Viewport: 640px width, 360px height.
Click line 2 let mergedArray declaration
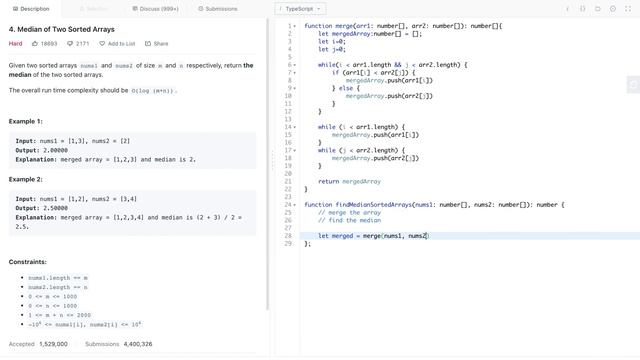pos(370,34)
